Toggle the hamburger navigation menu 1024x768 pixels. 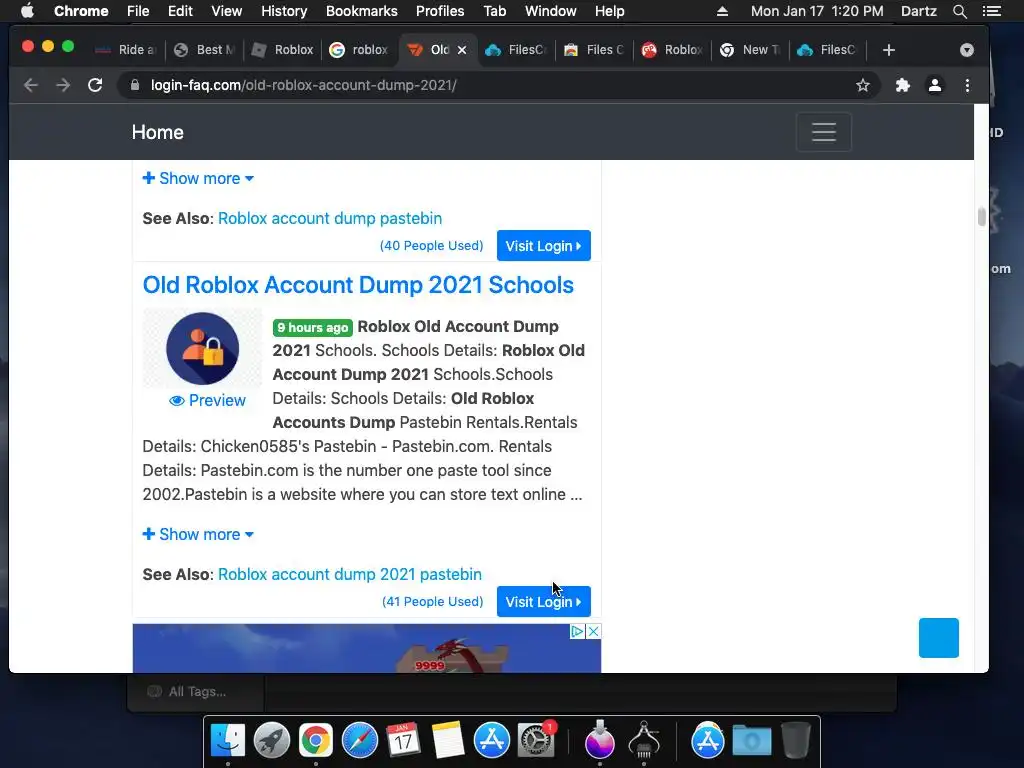pyautogui.click(x=824, y=132)
